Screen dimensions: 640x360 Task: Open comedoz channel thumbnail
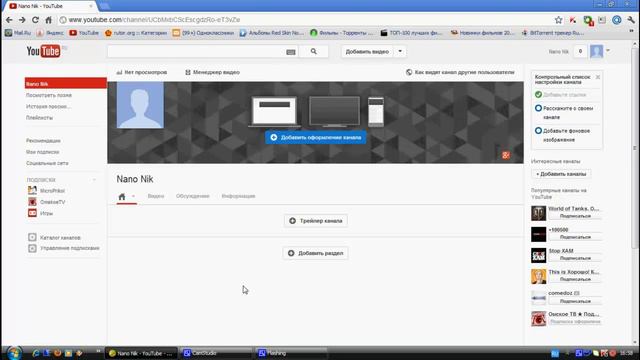click(538, 298)
